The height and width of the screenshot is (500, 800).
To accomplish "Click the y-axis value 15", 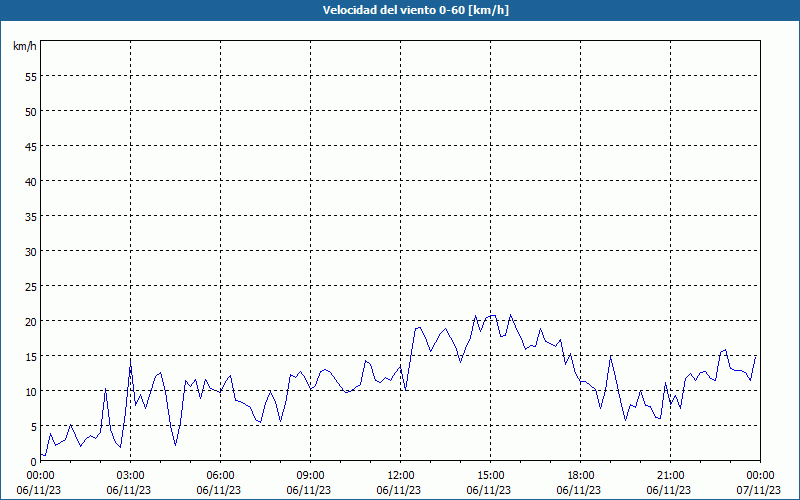I will (31, 356).
